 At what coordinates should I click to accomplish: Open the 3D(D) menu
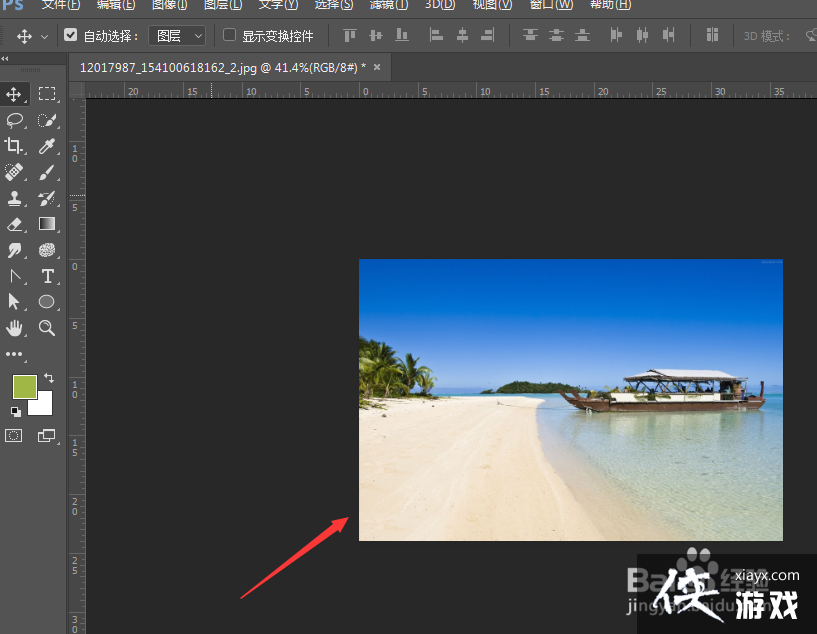pyautogui.click(x=440, y=5)
